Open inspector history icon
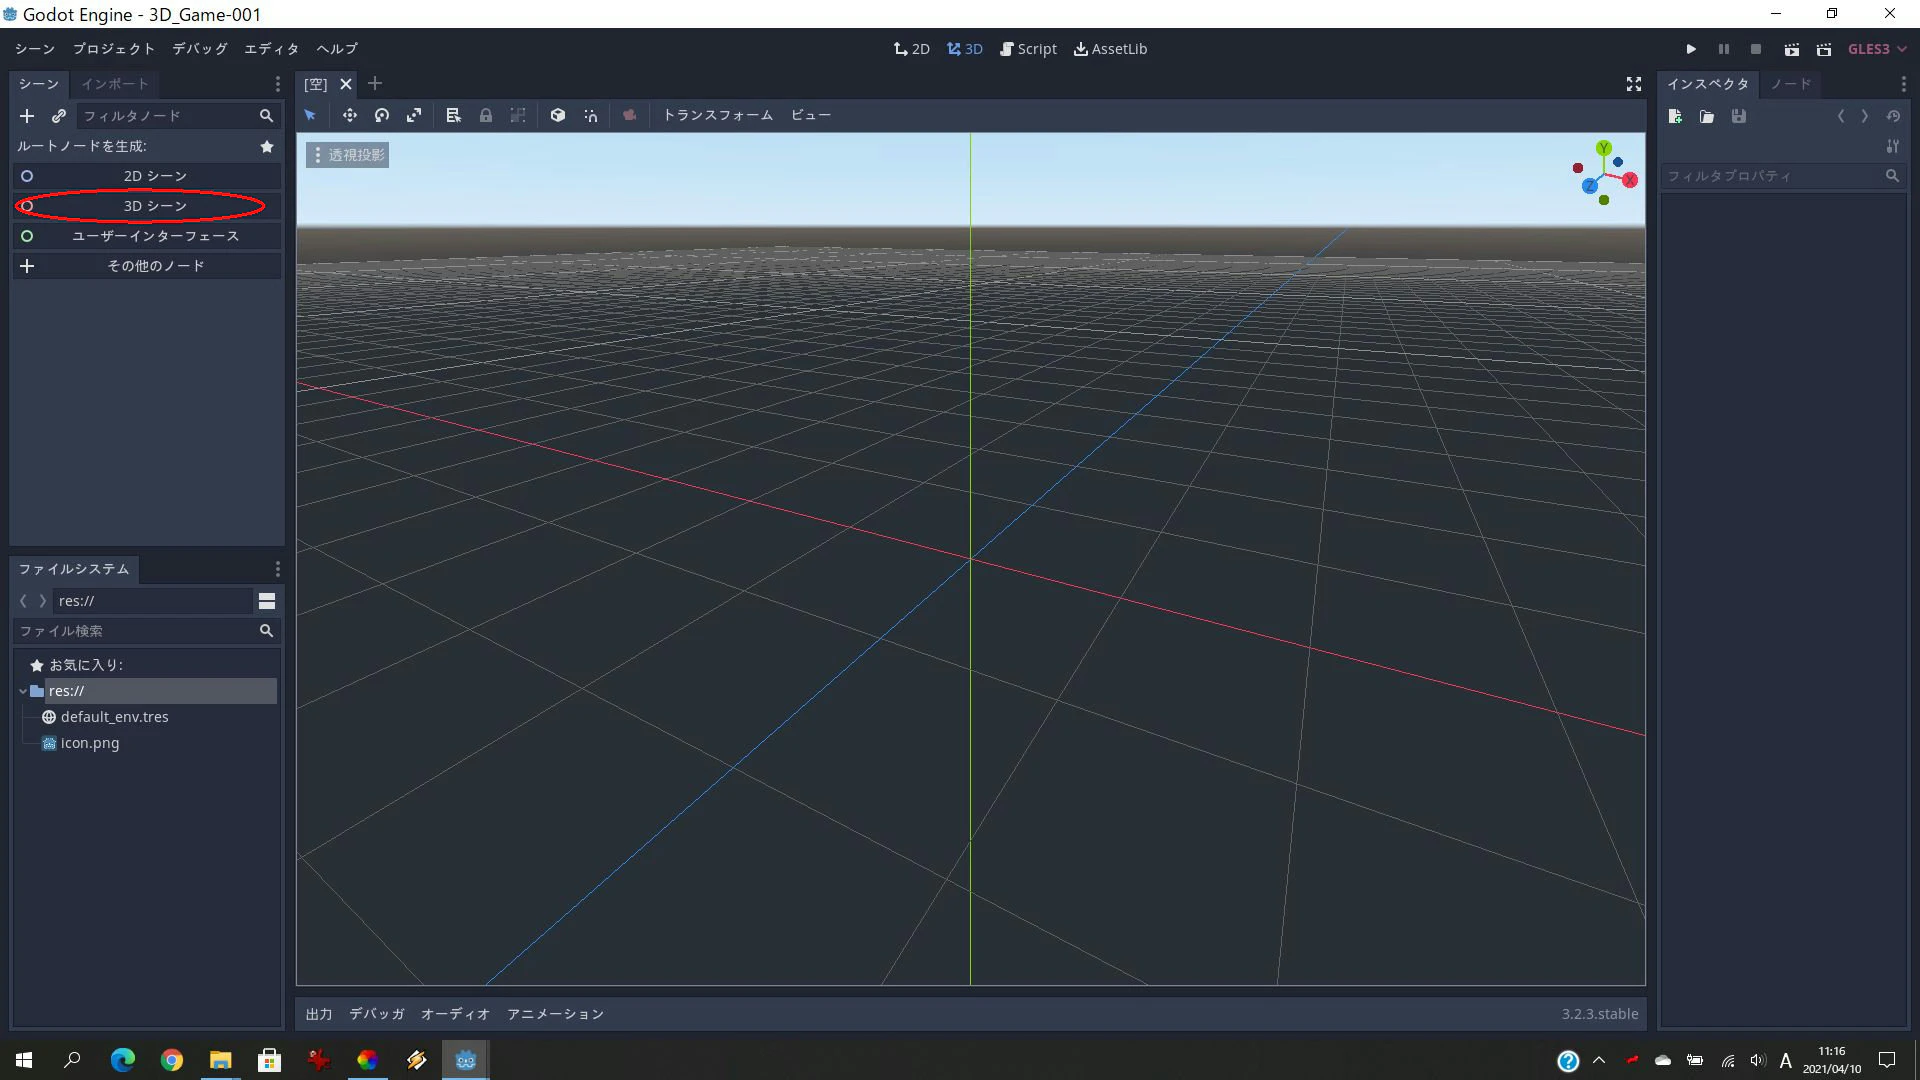The width and height of the screenshot is (1920, 1080). [1893, 117]
